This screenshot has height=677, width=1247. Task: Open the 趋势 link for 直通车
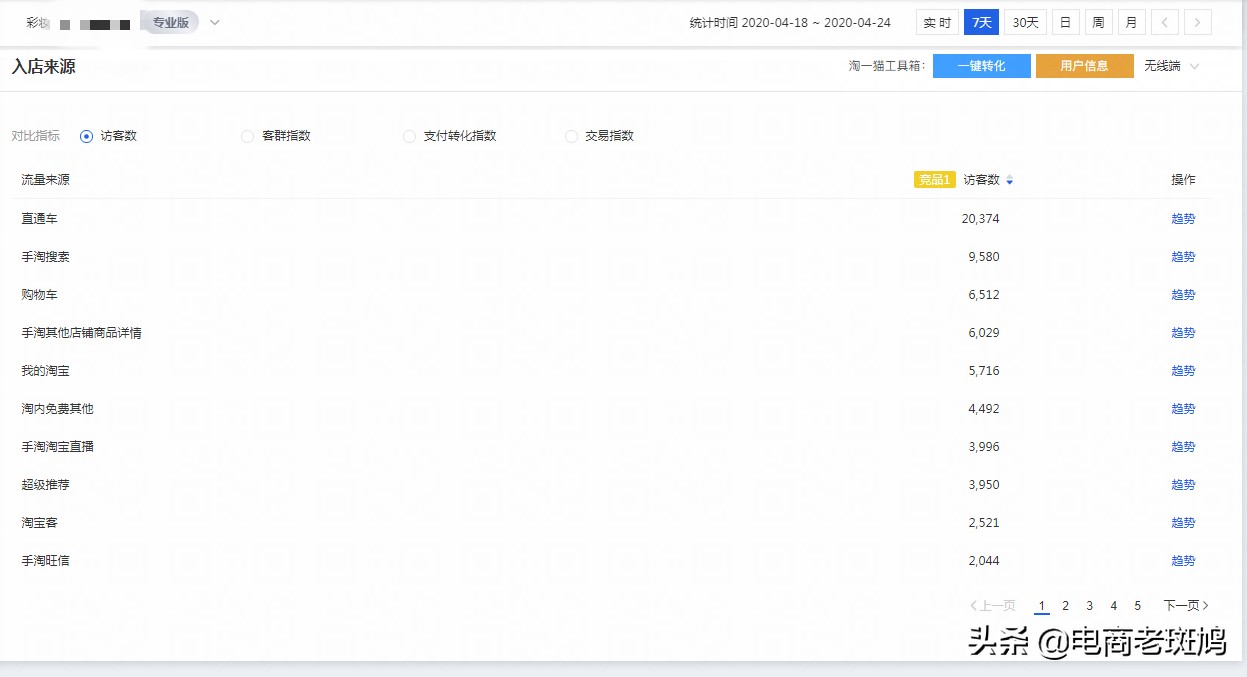(x=1182, y=218)
